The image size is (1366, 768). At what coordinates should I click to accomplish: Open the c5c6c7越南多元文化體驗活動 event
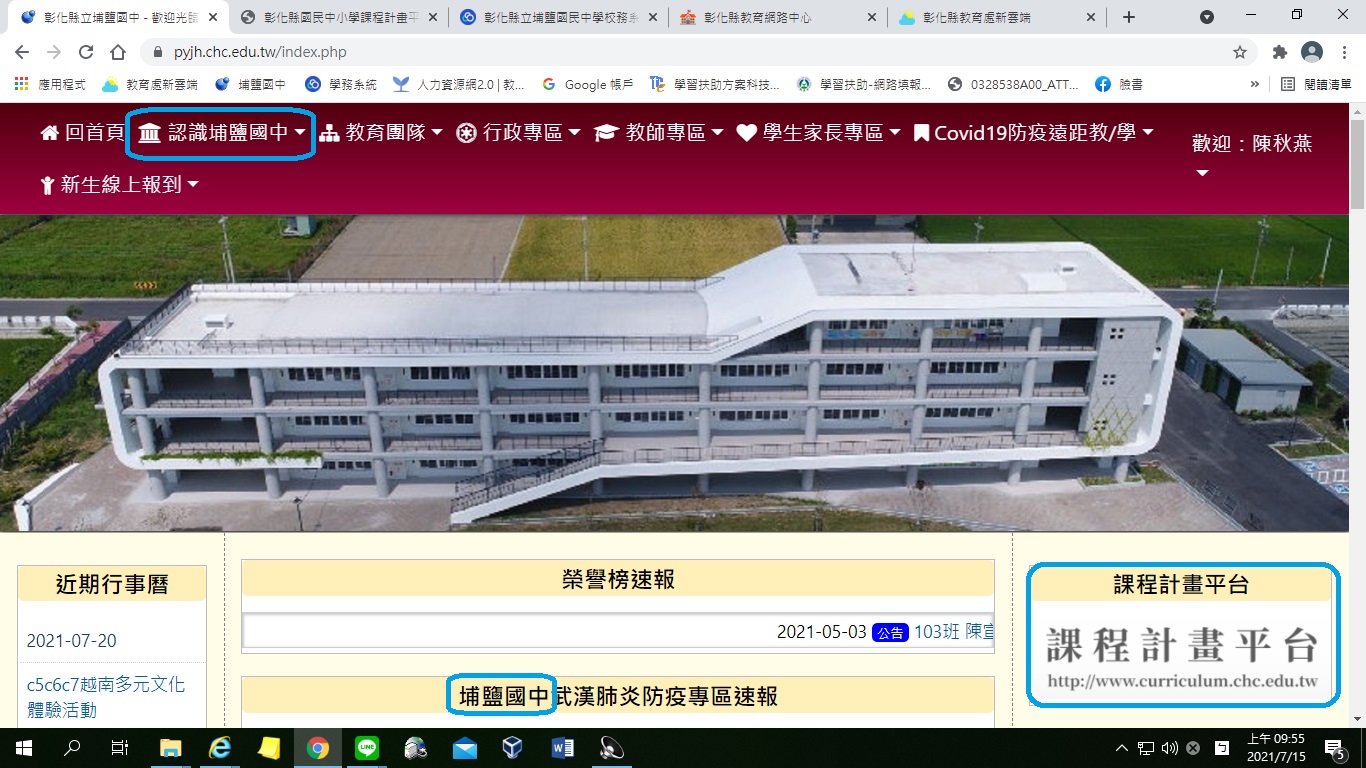click(106, 697)
